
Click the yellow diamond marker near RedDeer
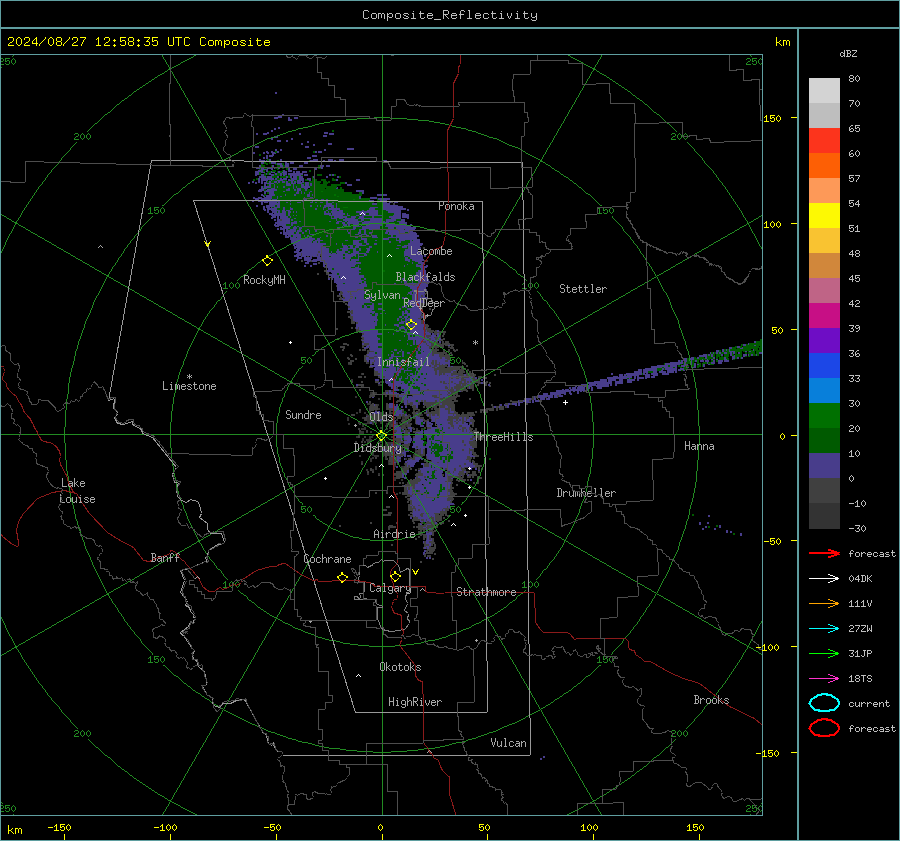pyautogui.click(x=411, y=325)
